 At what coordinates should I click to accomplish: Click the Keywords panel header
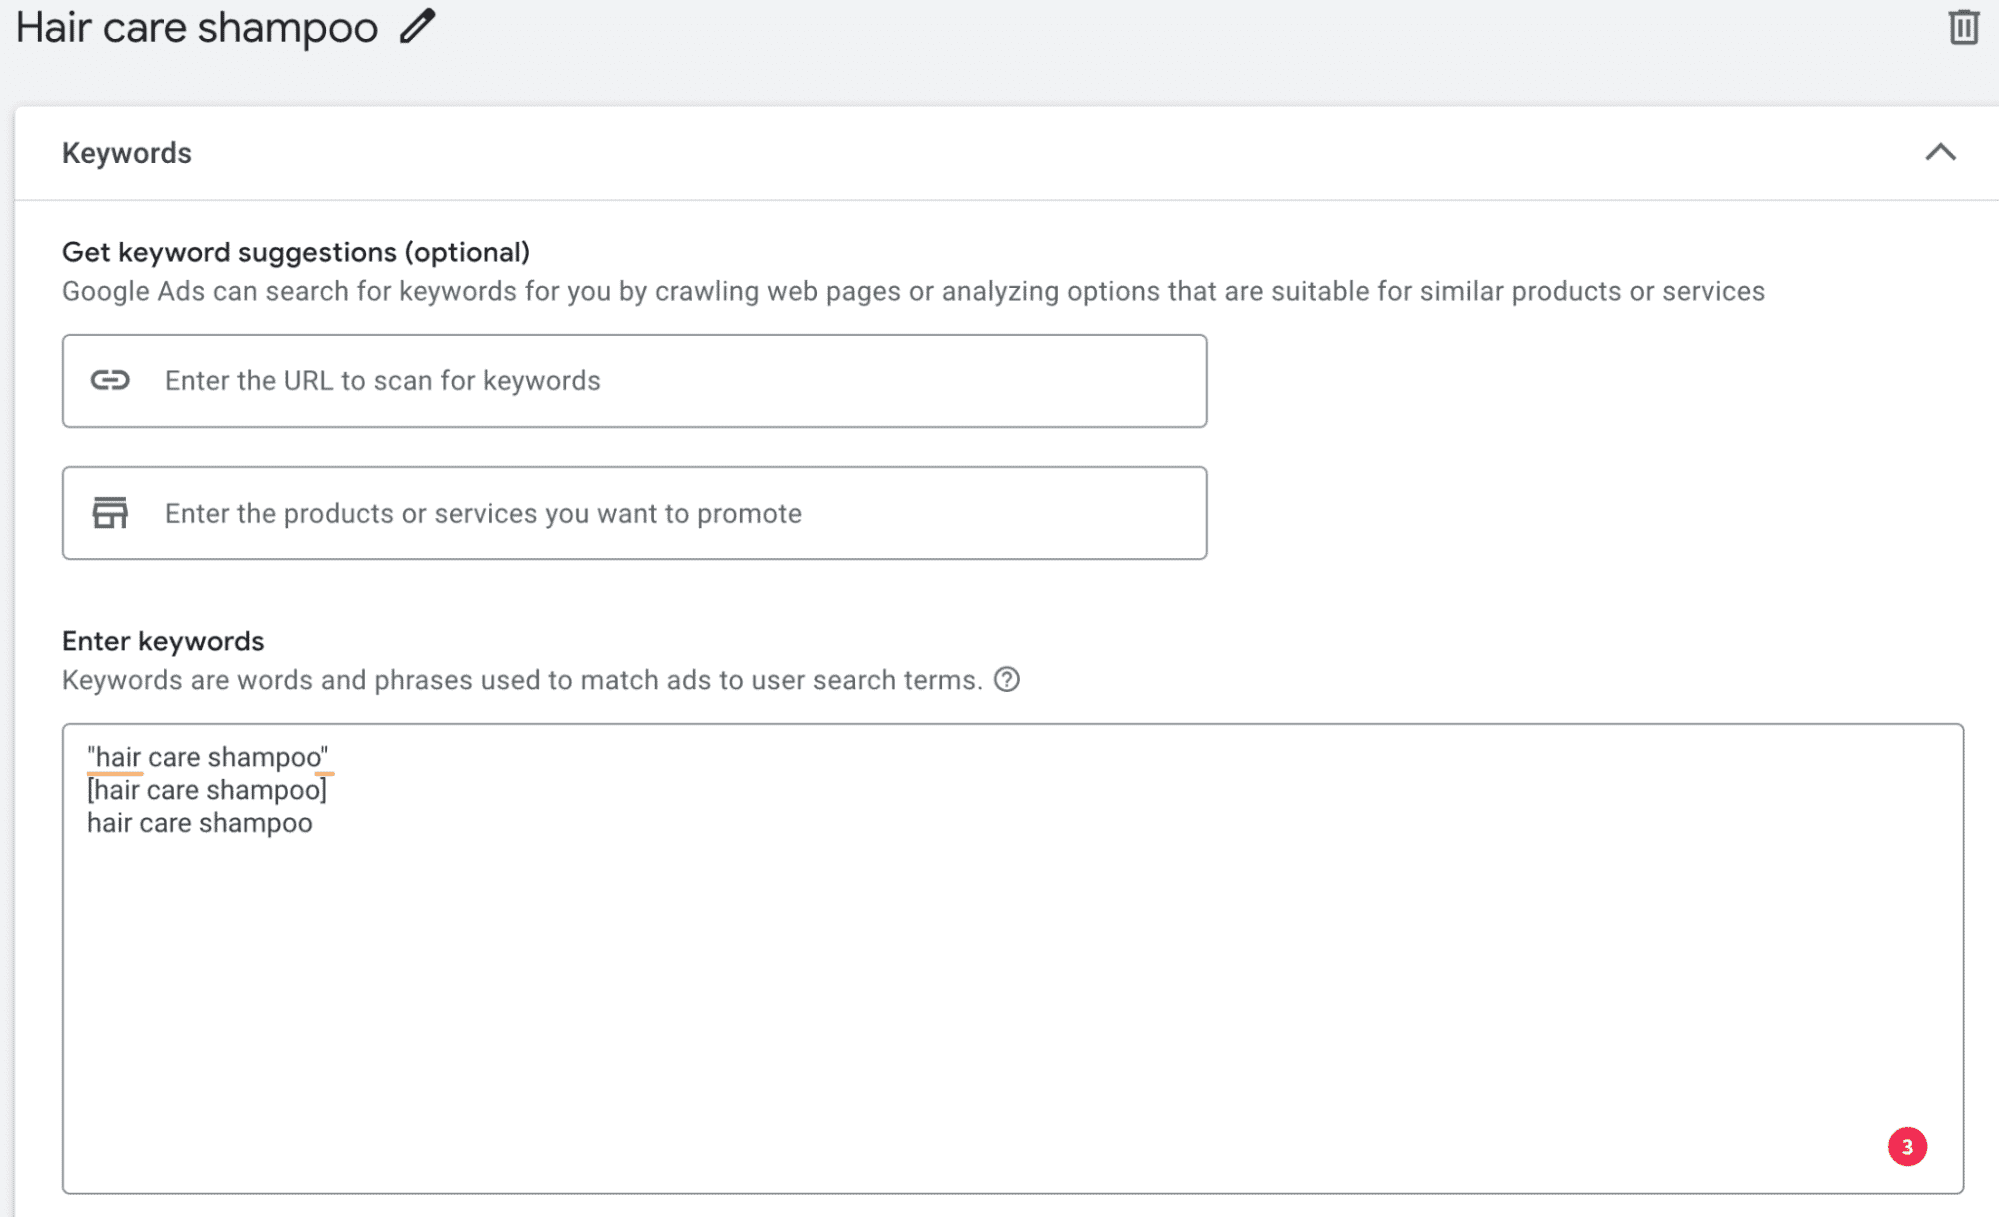pyautogui.click(x=126, y=153)
